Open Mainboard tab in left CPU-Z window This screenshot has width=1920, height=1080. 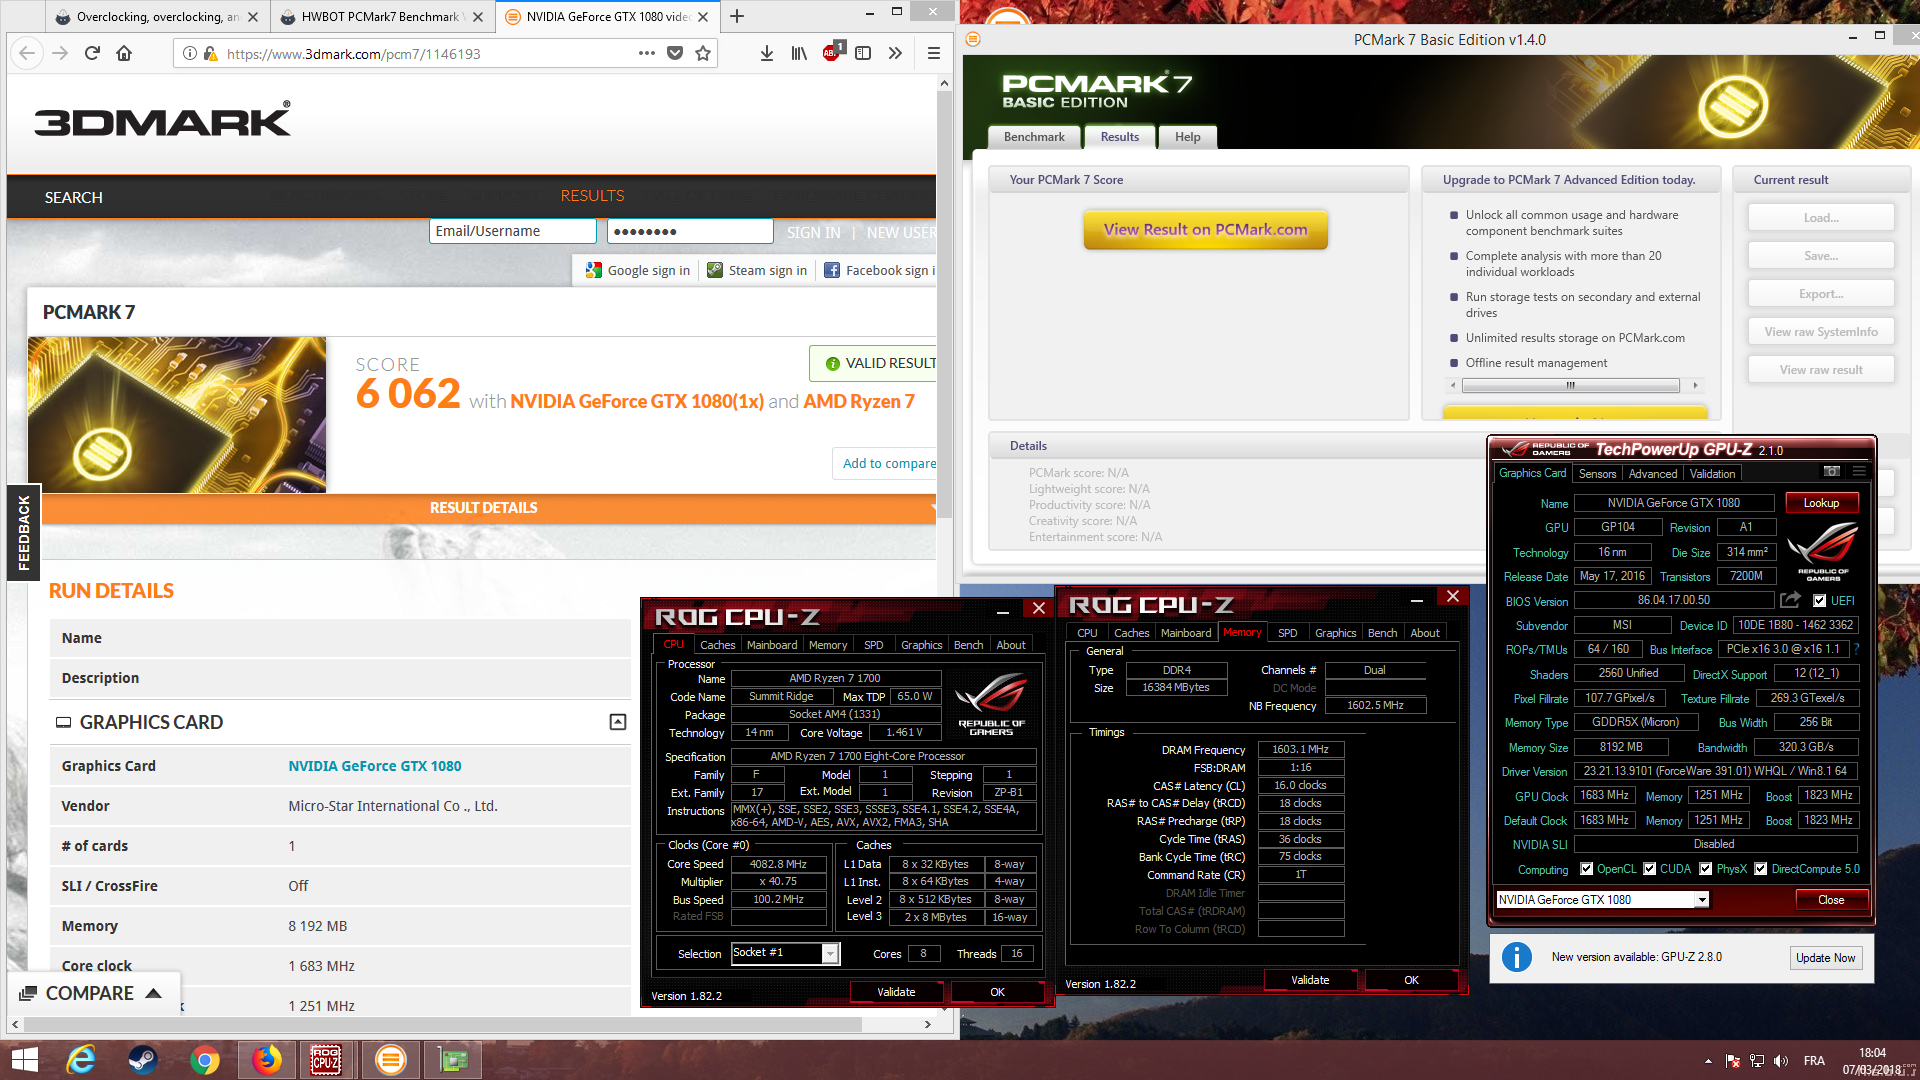tap(772, 645)
